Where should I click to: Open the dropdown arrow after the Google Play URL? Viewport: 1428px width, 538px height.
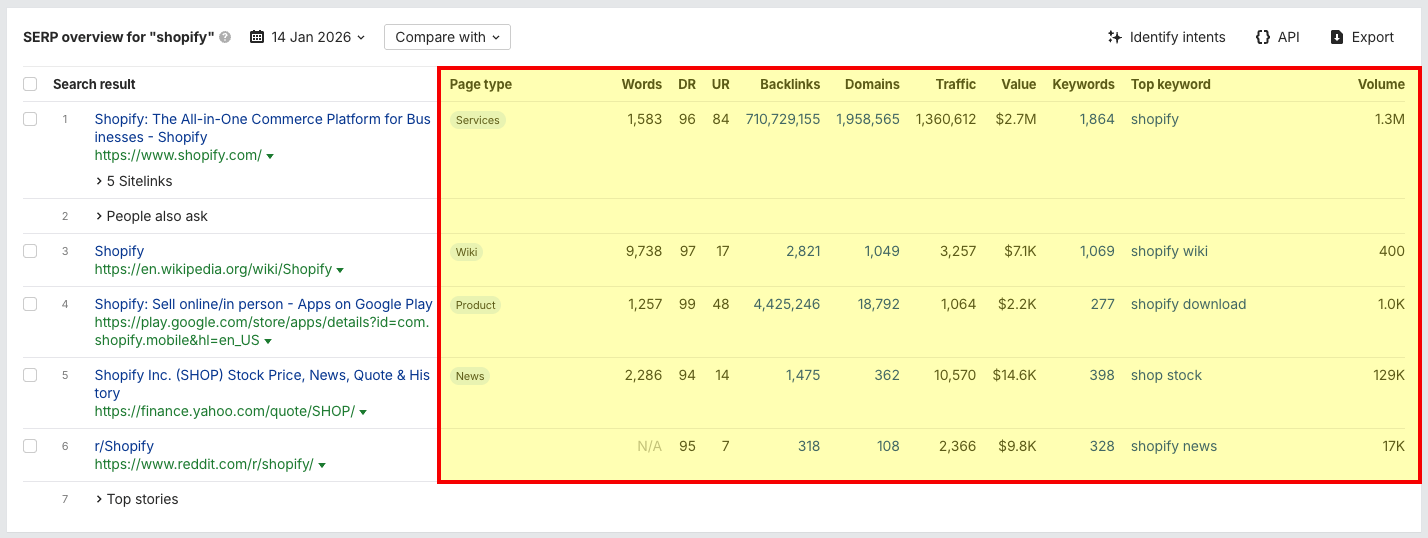pos(269,341)
